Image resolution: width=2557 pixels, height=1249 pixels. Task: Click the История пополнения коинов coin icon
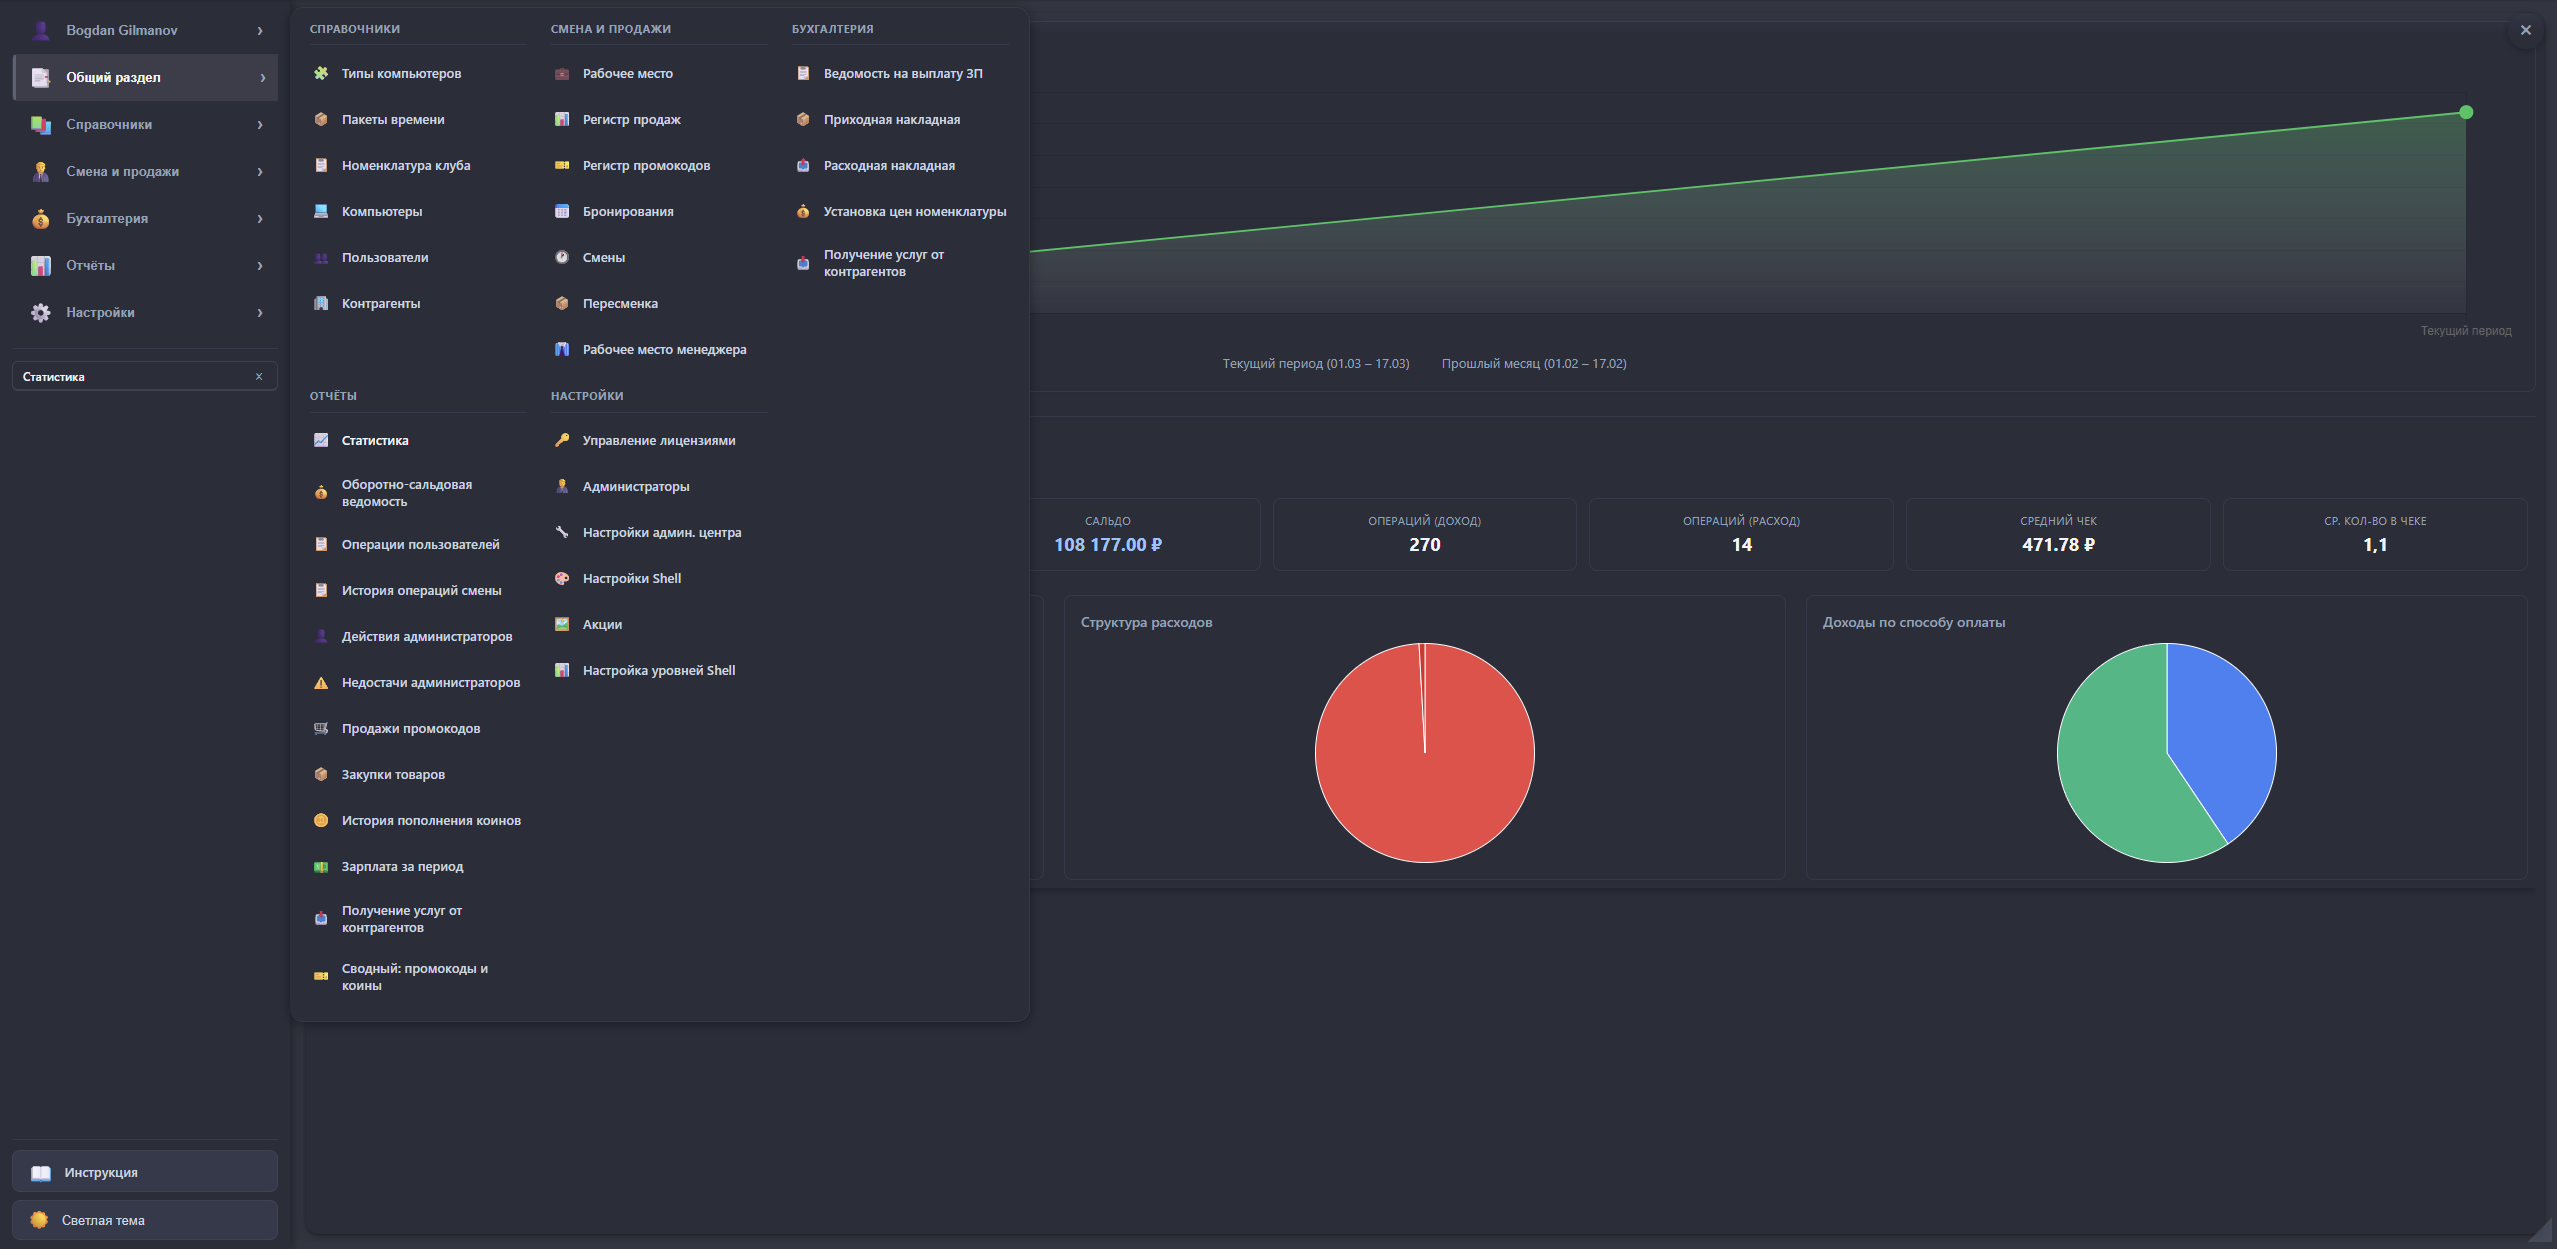[321, 821]
